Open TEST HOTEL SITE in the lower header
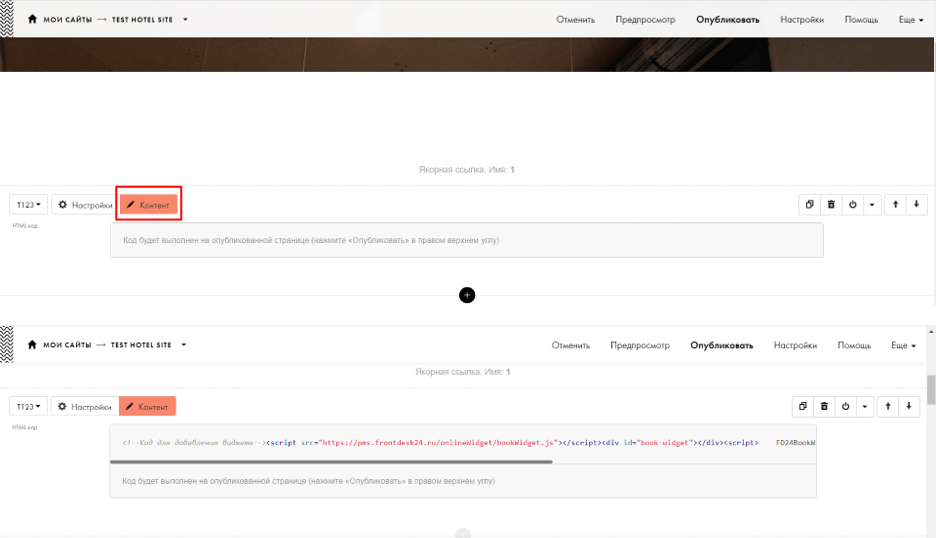936x538 pixels. pyautogui.click(x=141, y=345)
